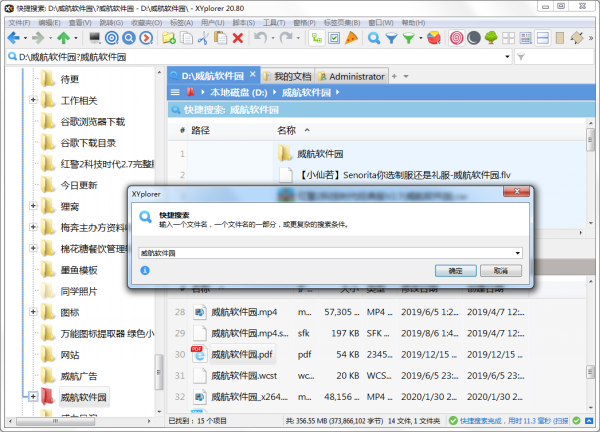
Task: Expand the 工作相关 folder tree node
Action: point(33,101)
